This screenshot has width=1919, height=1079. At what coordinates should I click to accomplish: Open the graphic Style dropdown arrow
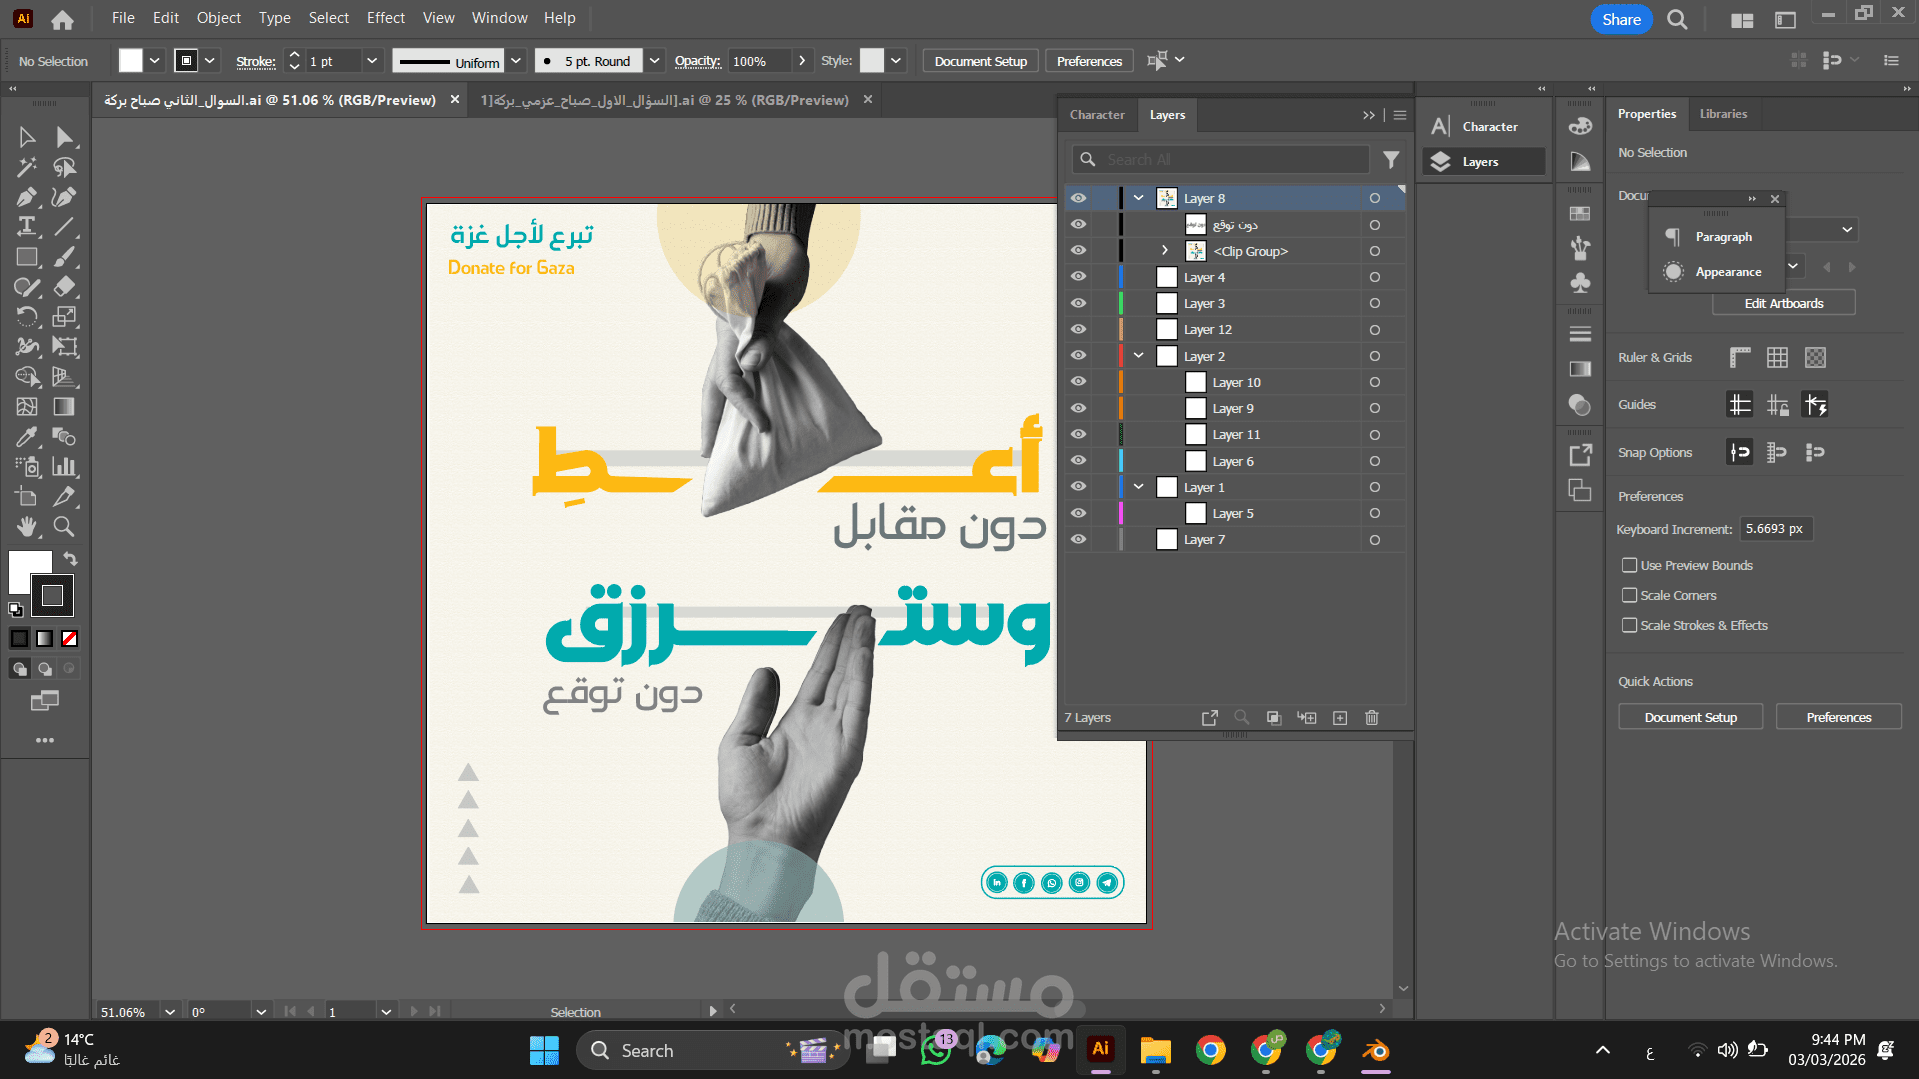tap(896, 61)
